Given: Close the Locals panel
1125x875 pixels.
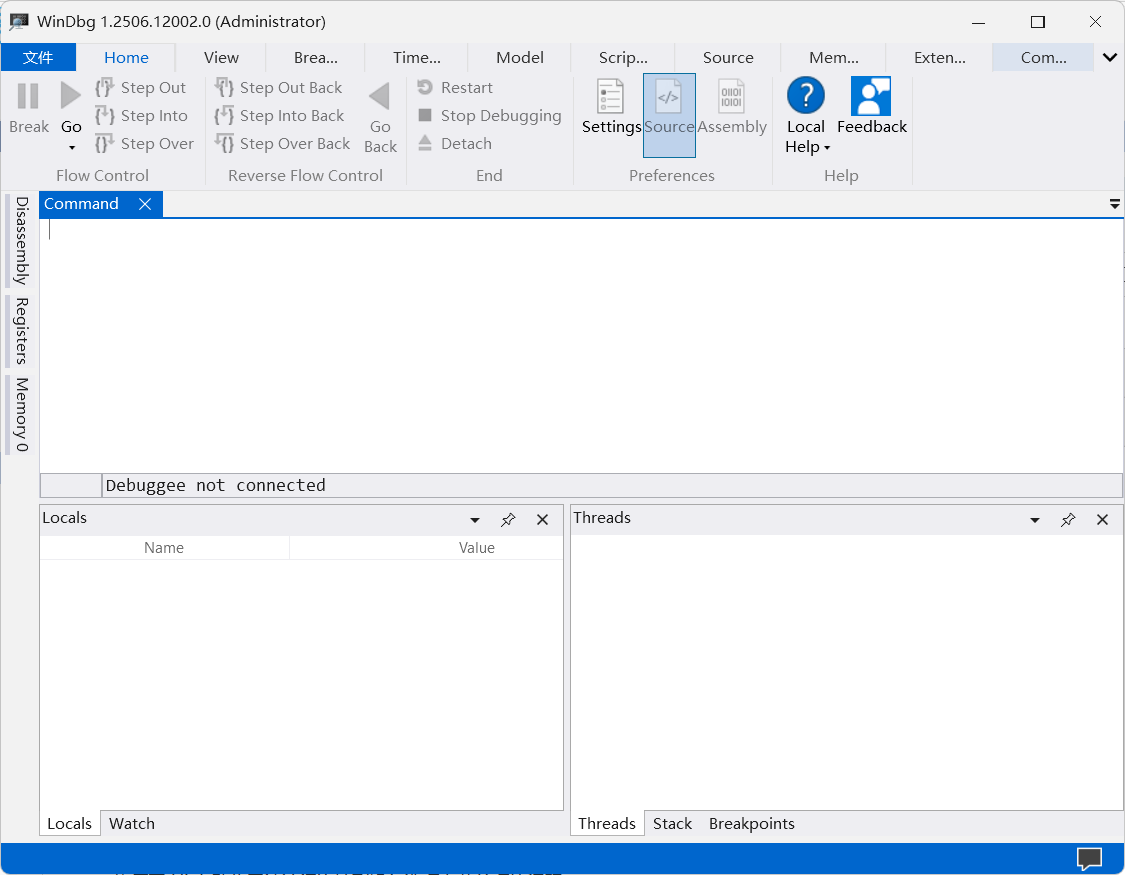Looking at the screenshot, I should point(542,520).
